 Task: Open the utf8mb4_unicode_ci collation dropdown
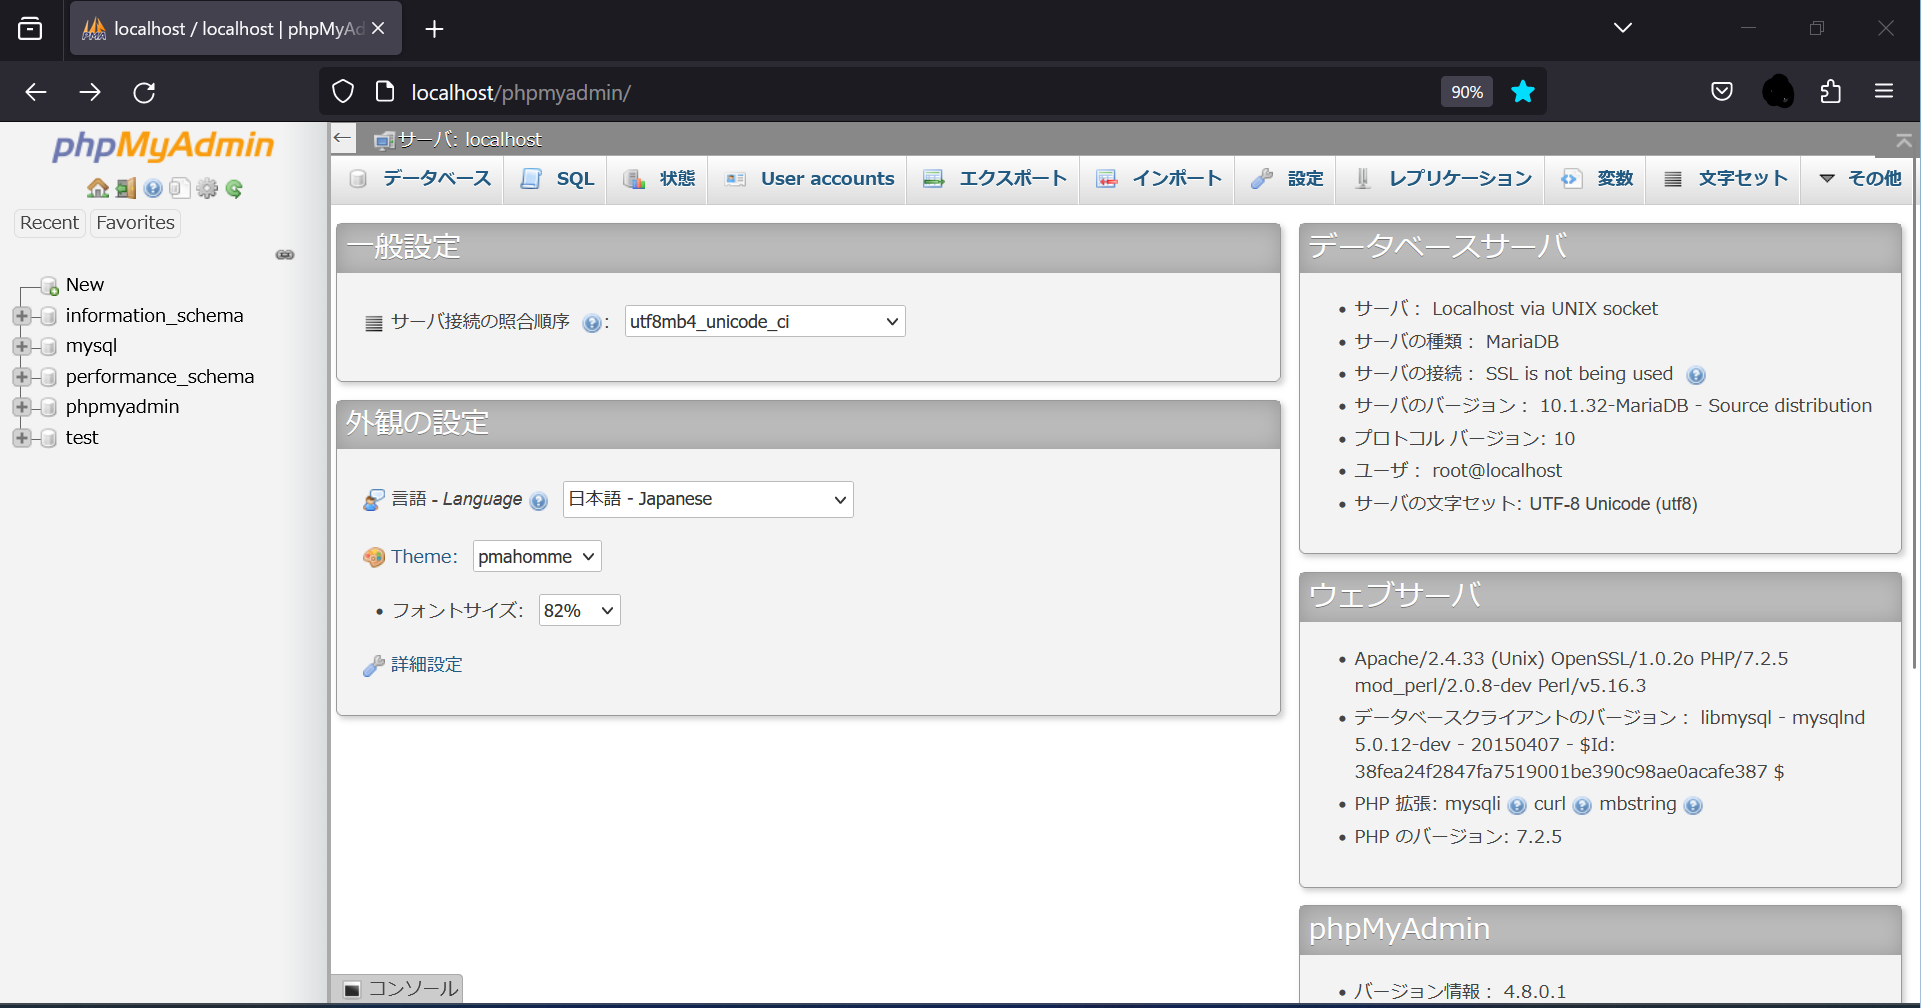765,321
